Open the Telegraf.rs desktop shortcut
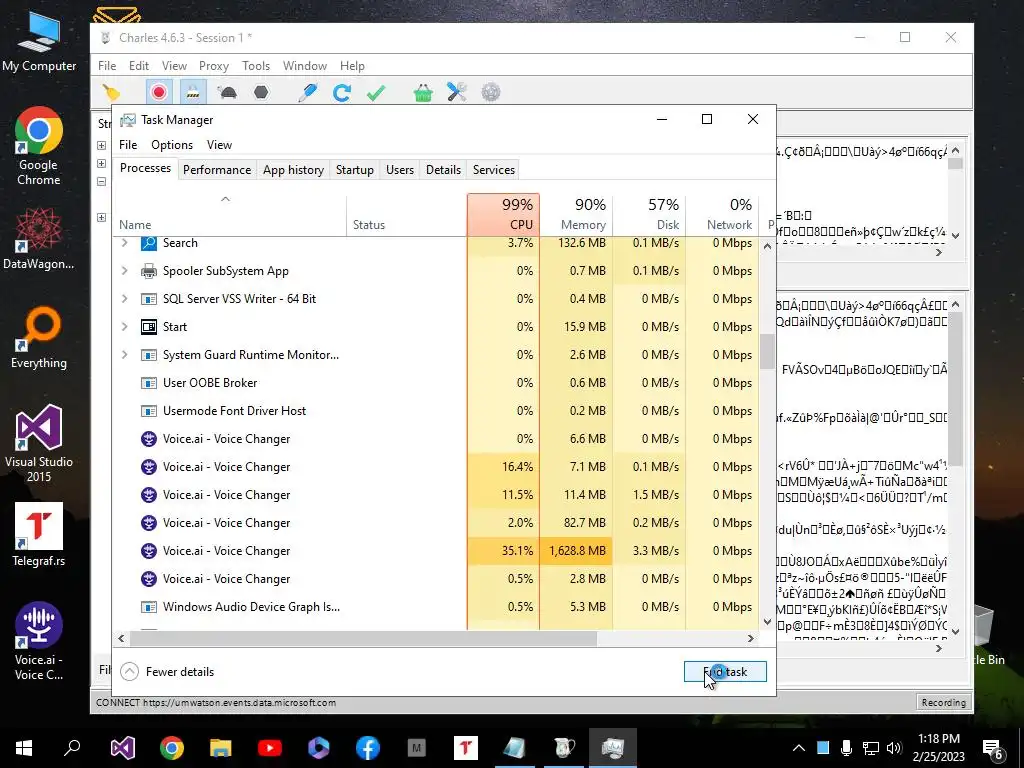This screenshot has width=1024, height=768. pos(39,534)
